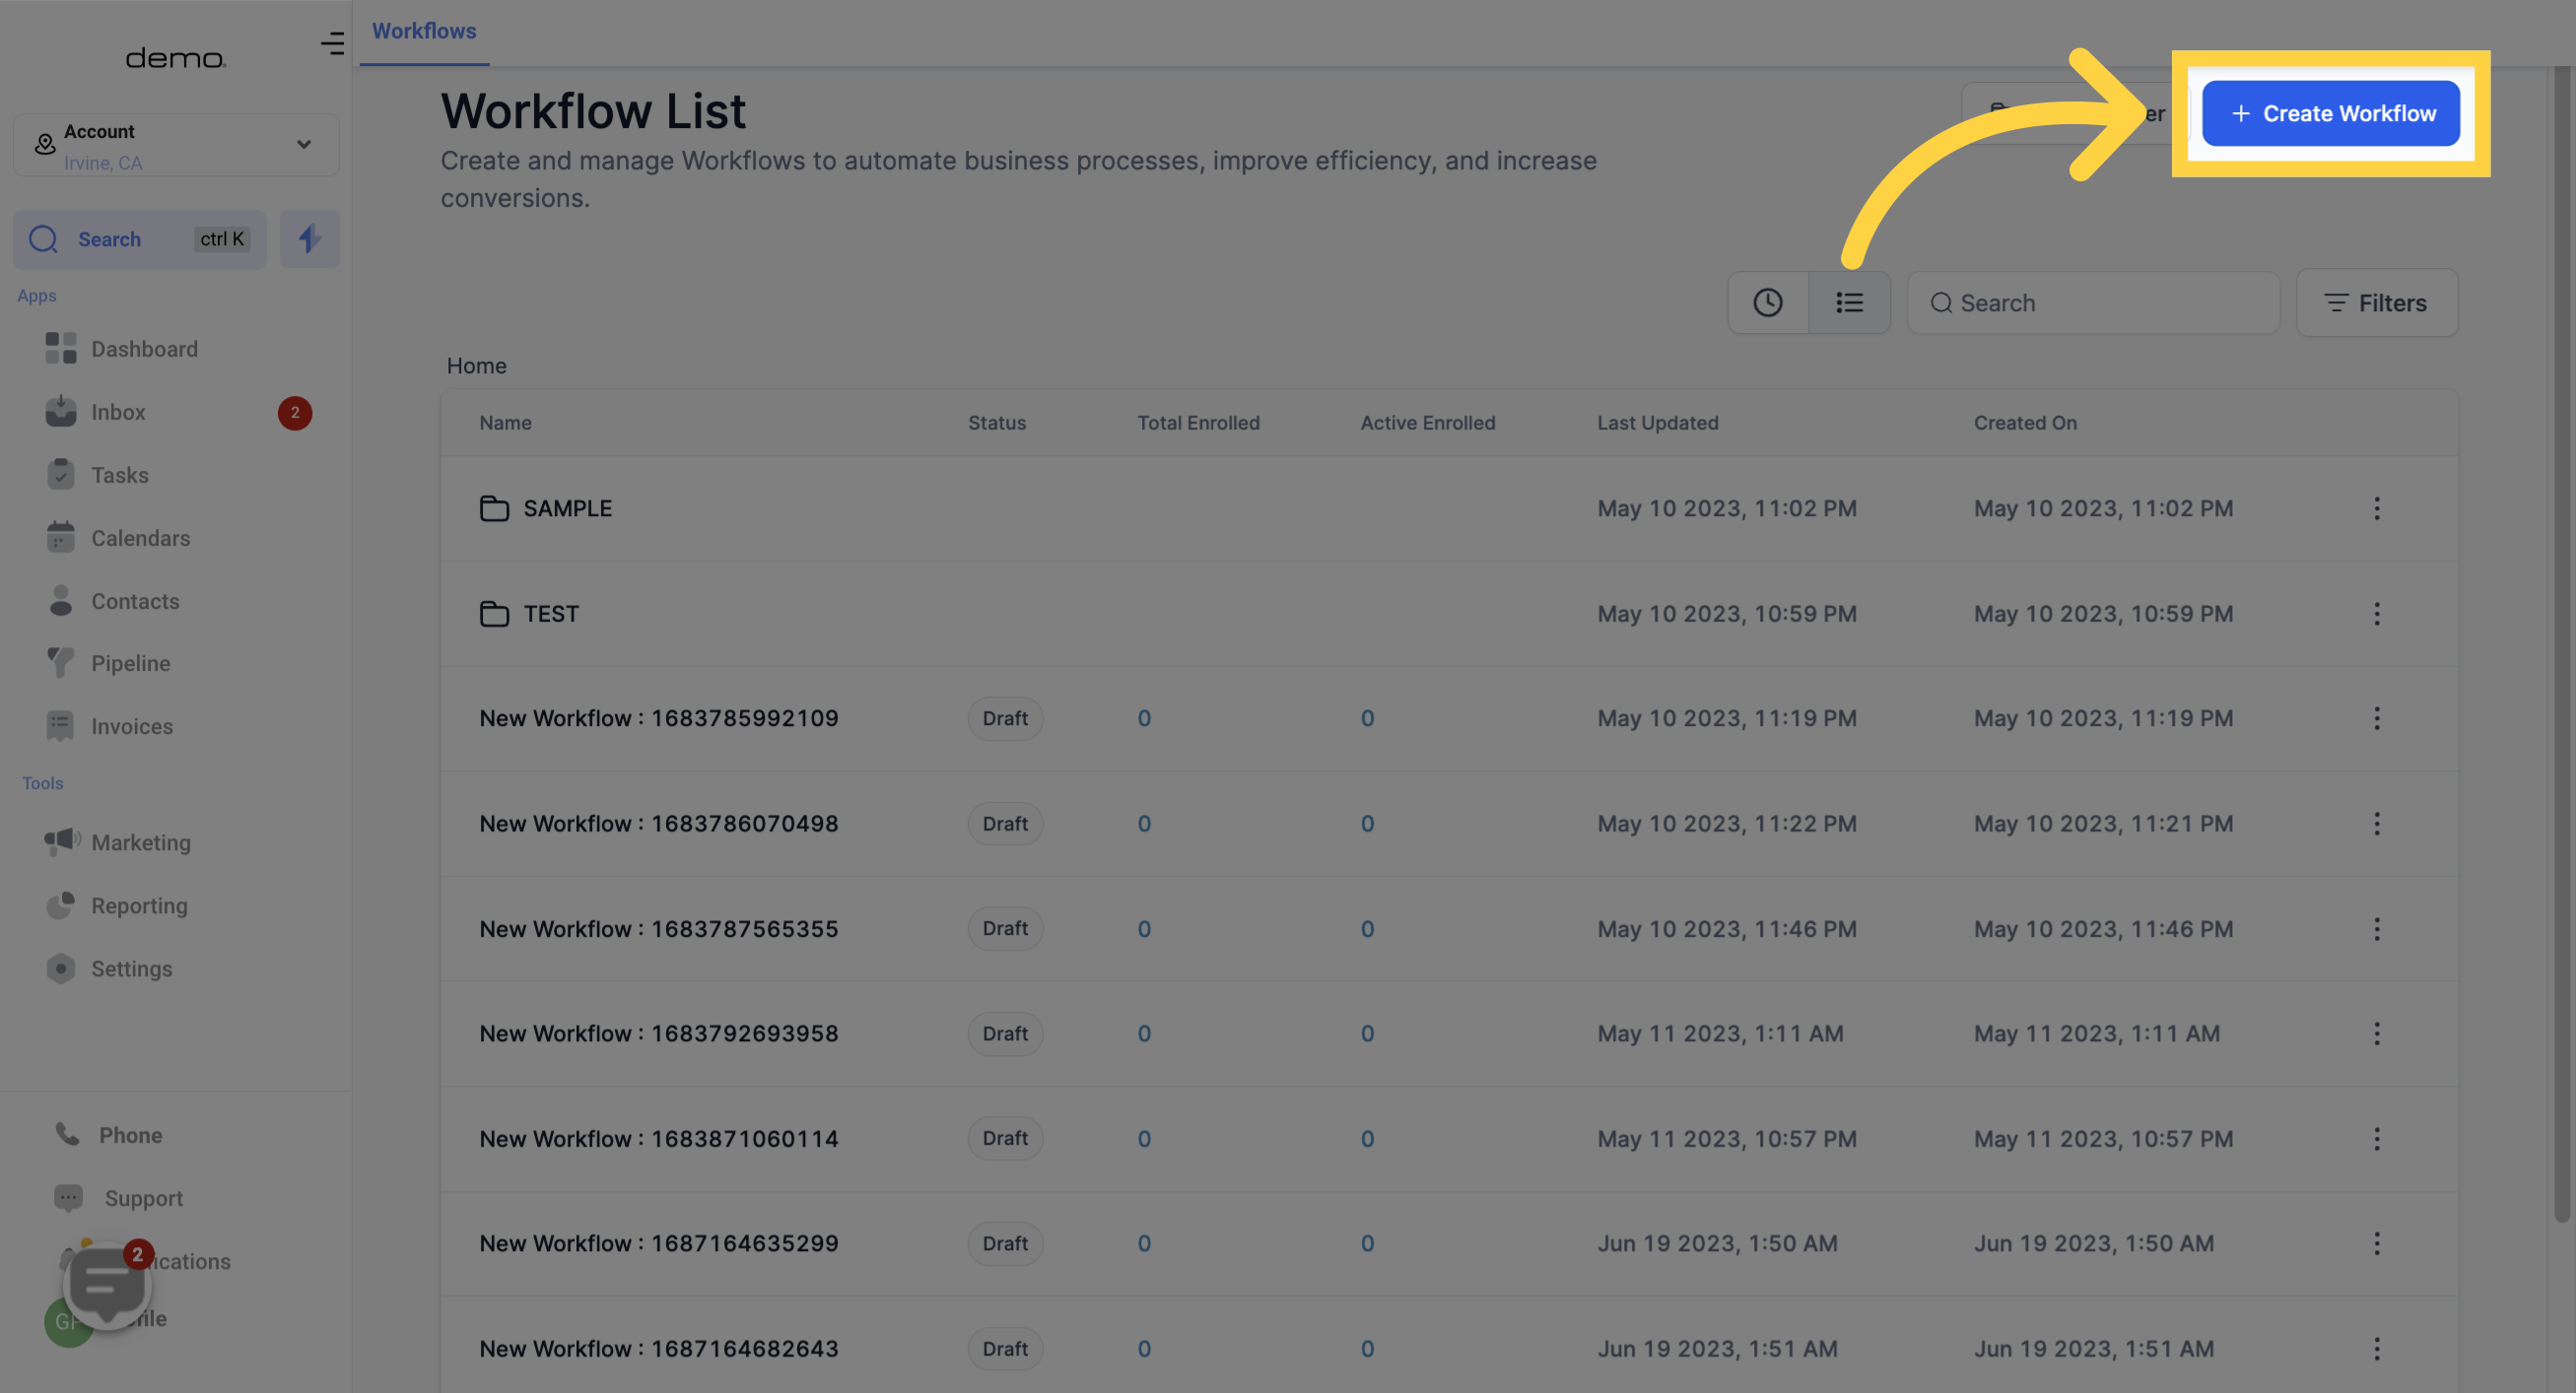Open Settings from the sidebar
This screenshot has width=2576, height=1393.
(109, 968)
